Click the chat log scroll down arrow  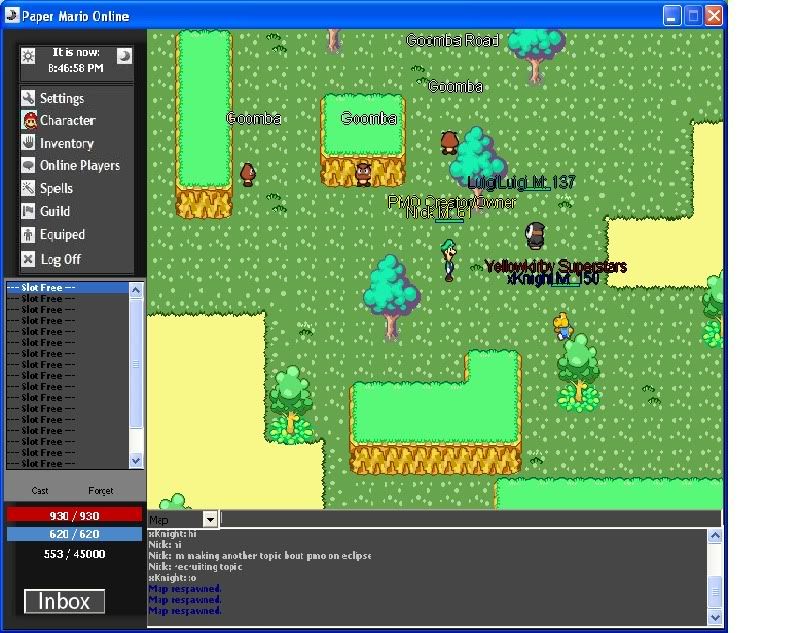pos(715,617)
